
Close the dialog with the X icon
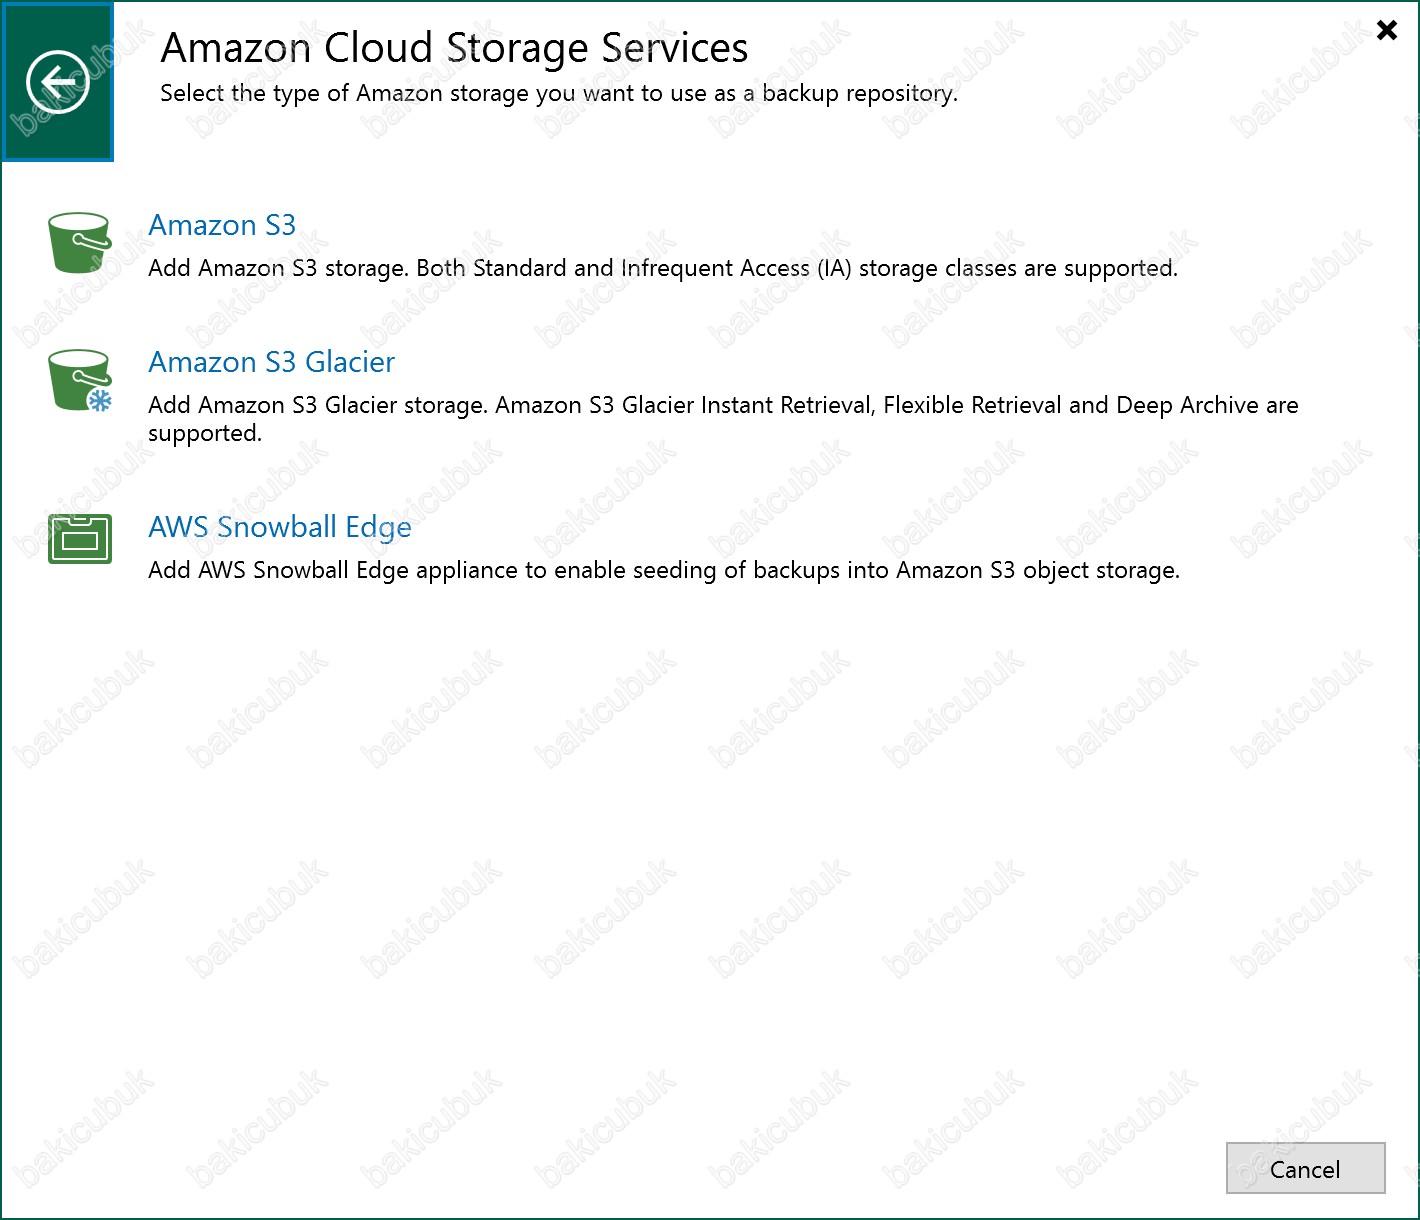click(1387, 30)
